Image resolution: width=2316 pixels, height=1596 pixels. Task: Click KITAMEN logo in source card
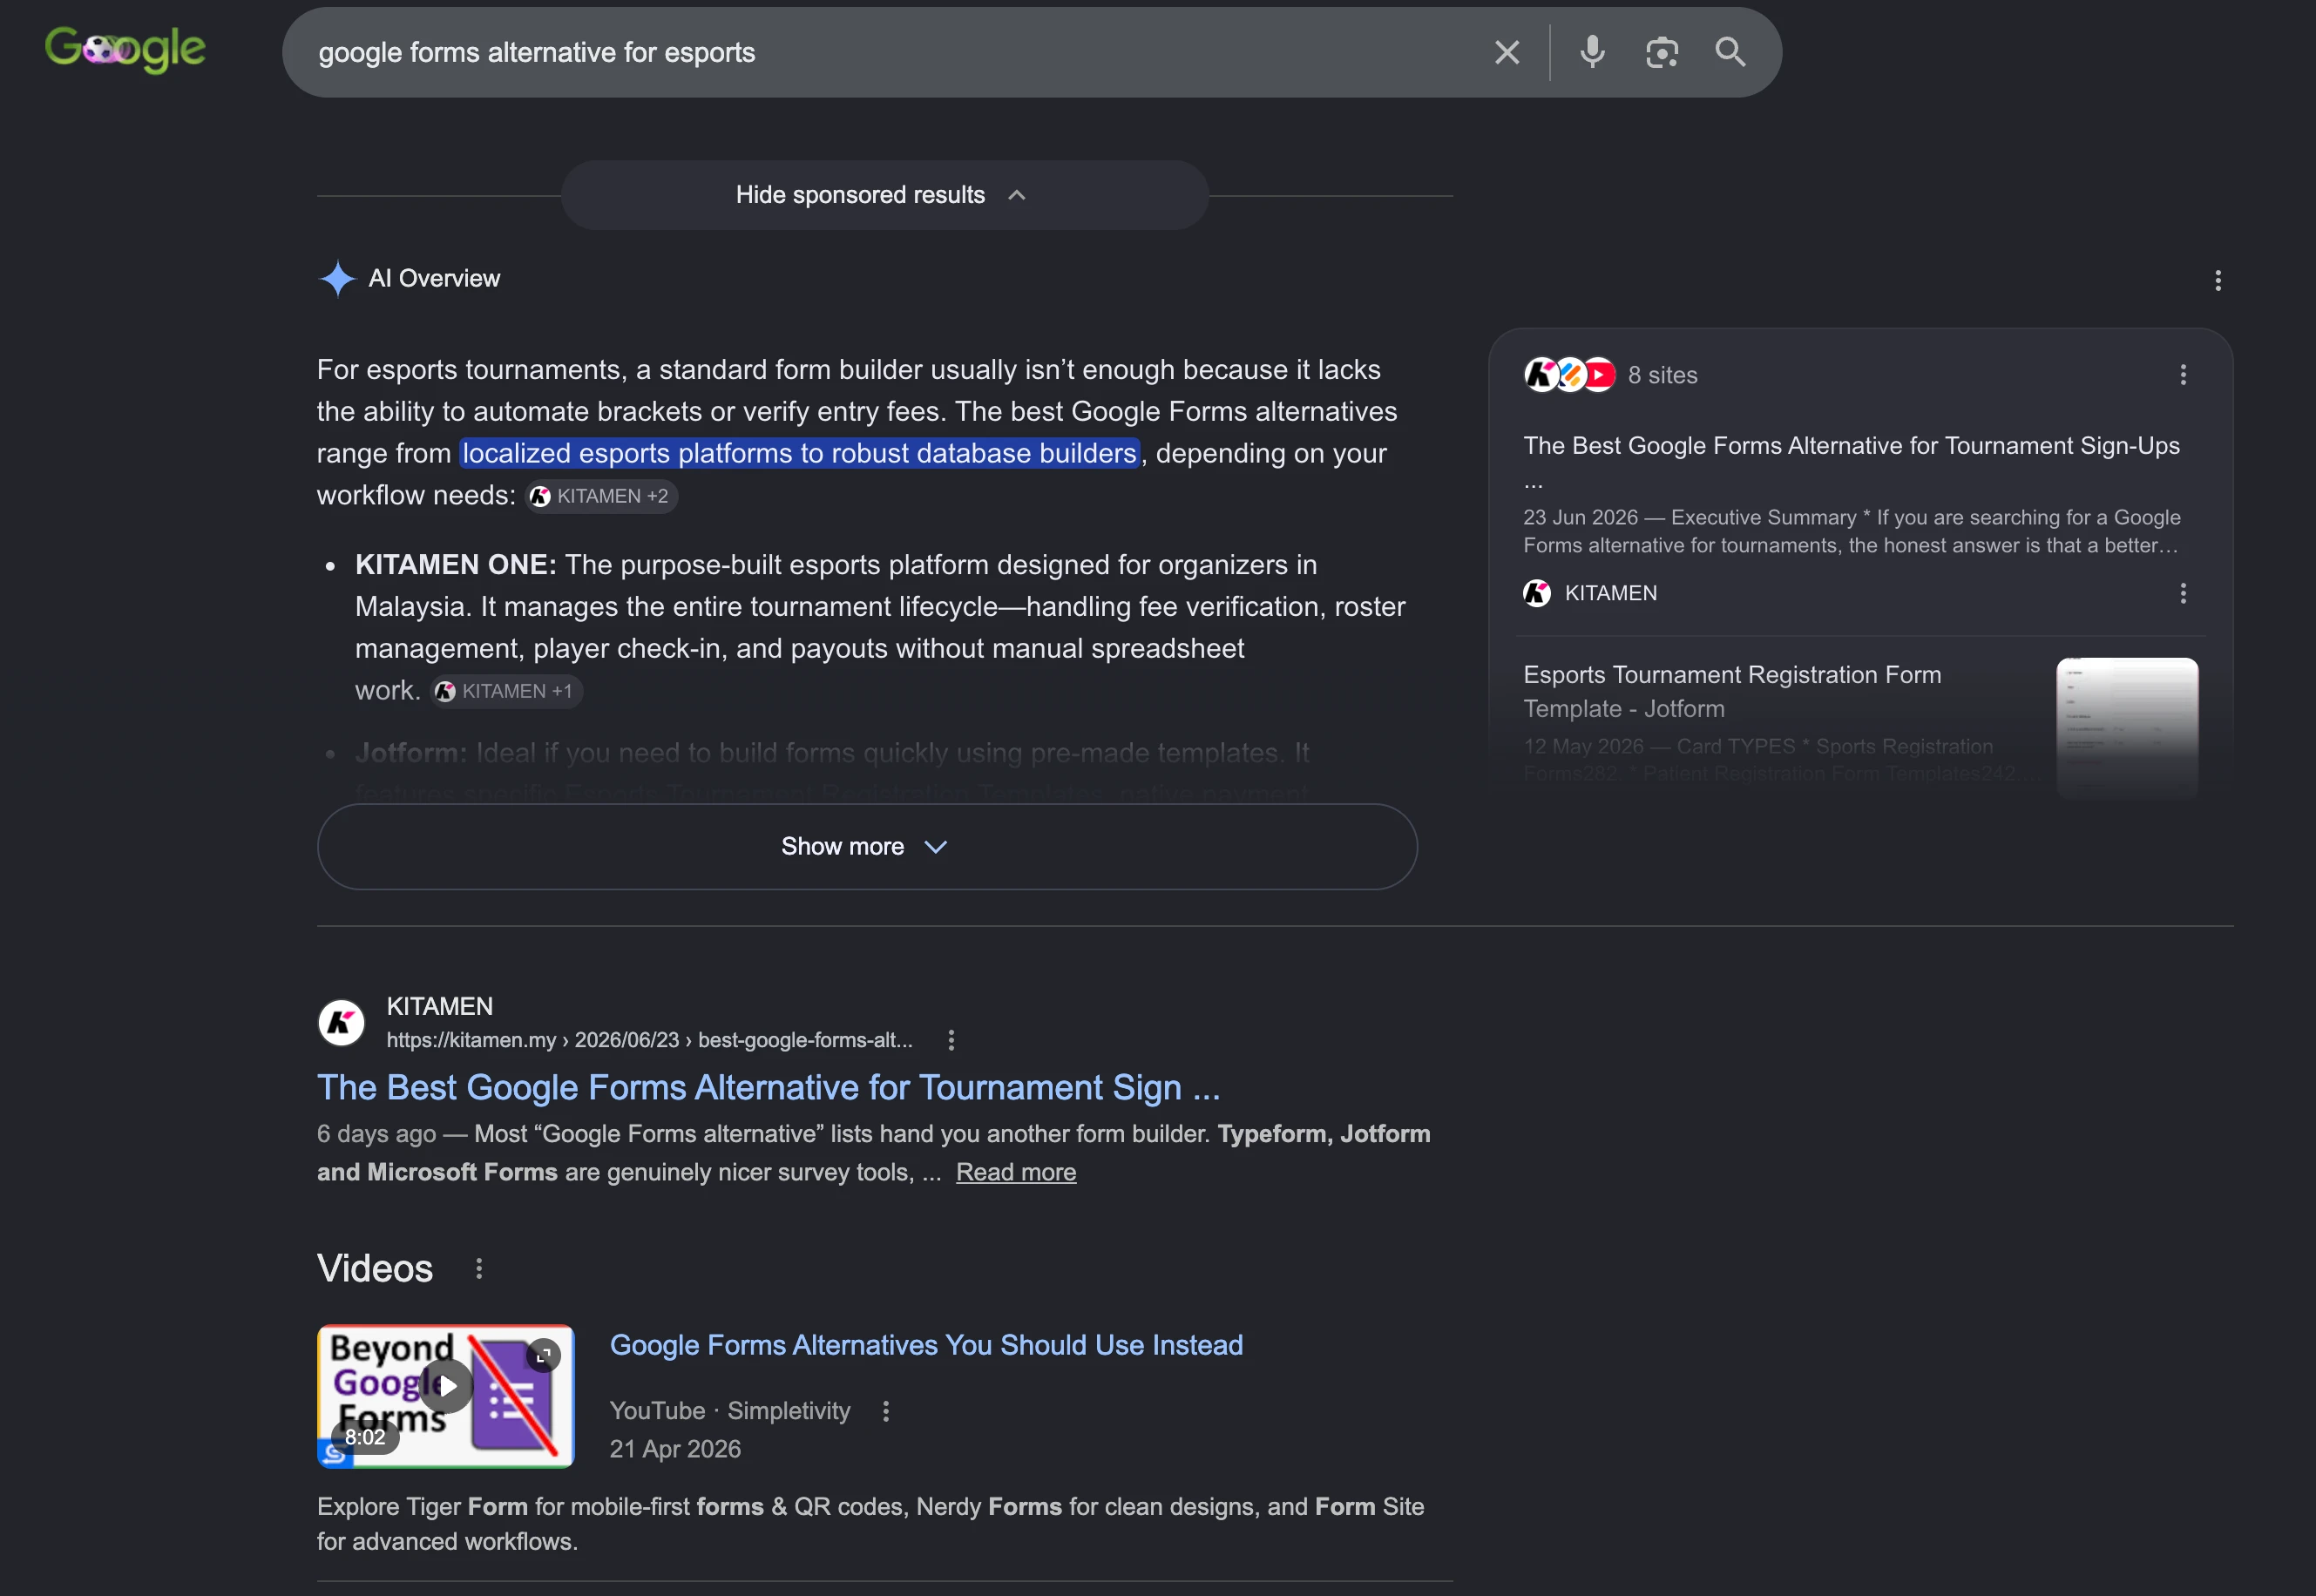click(1536, 594)
